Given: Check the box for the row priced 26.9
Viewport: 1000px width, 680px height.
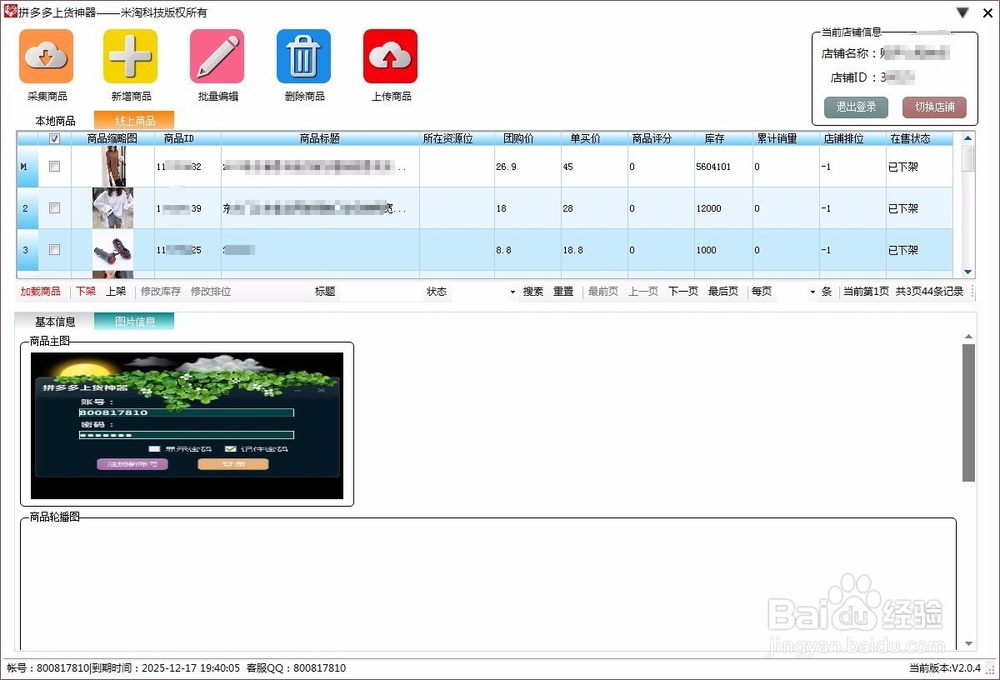Looking at the screenshot, I should (x=54, y=166).
